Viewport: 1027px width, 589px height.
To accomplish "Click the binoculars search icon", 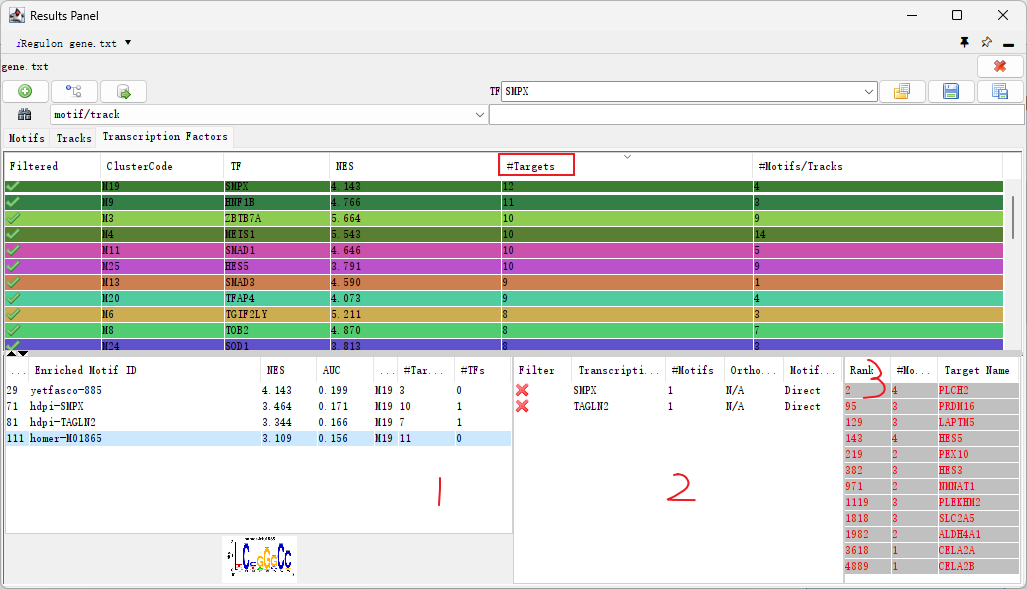I will [x=25, y=115].
